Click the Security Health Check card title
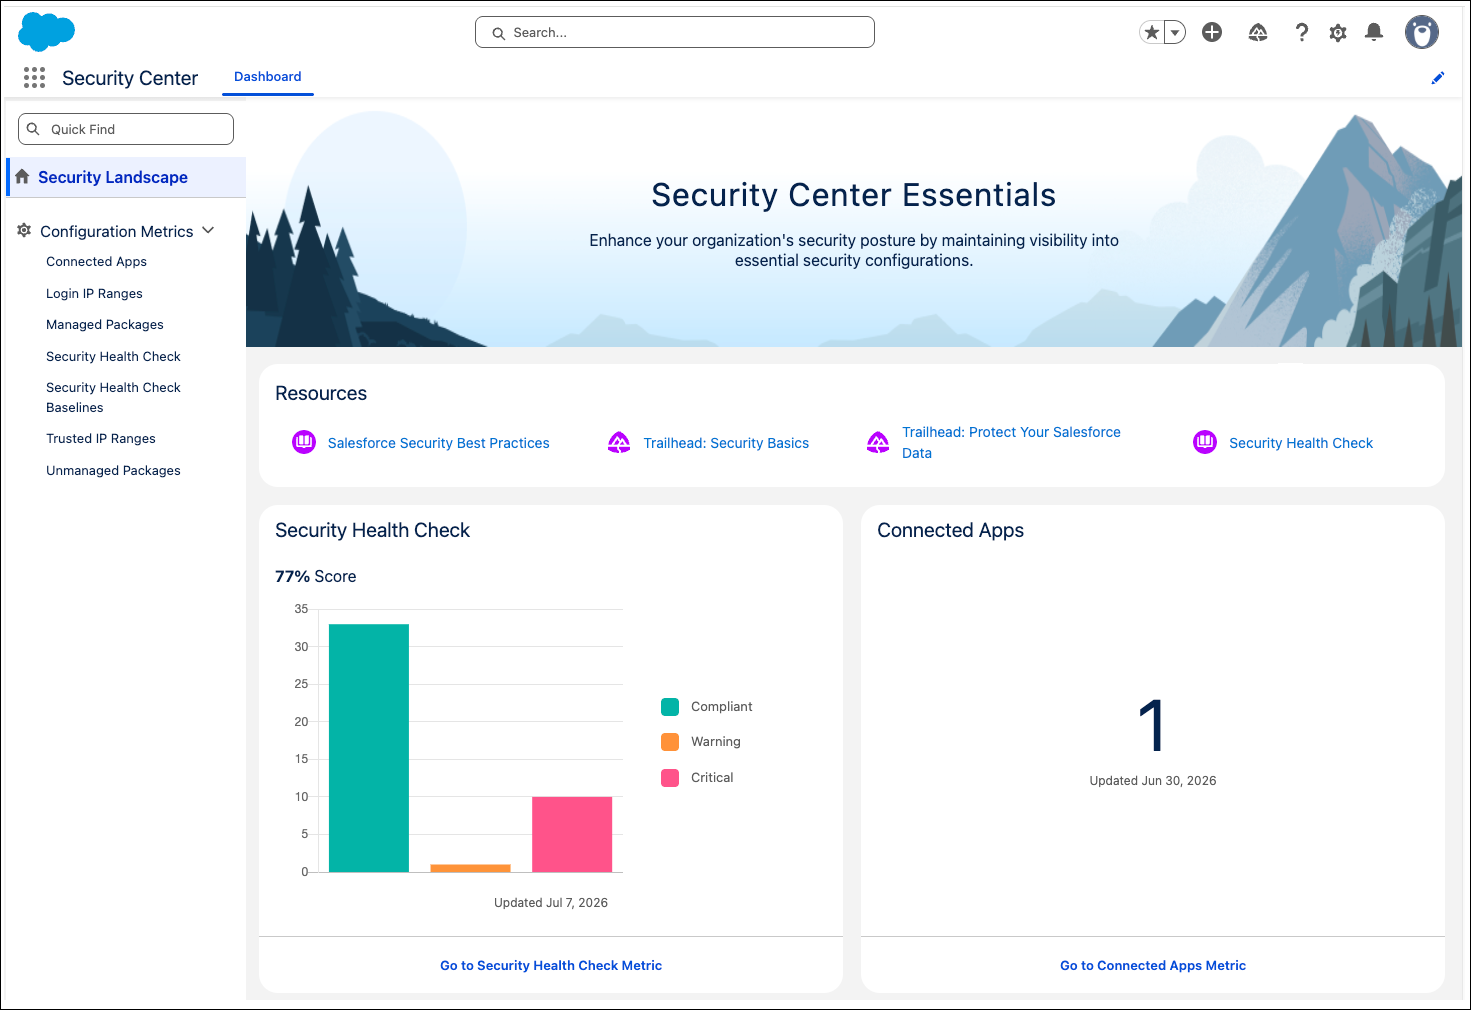Viewport: 1471px width, 1010px height. pos(372,531)
